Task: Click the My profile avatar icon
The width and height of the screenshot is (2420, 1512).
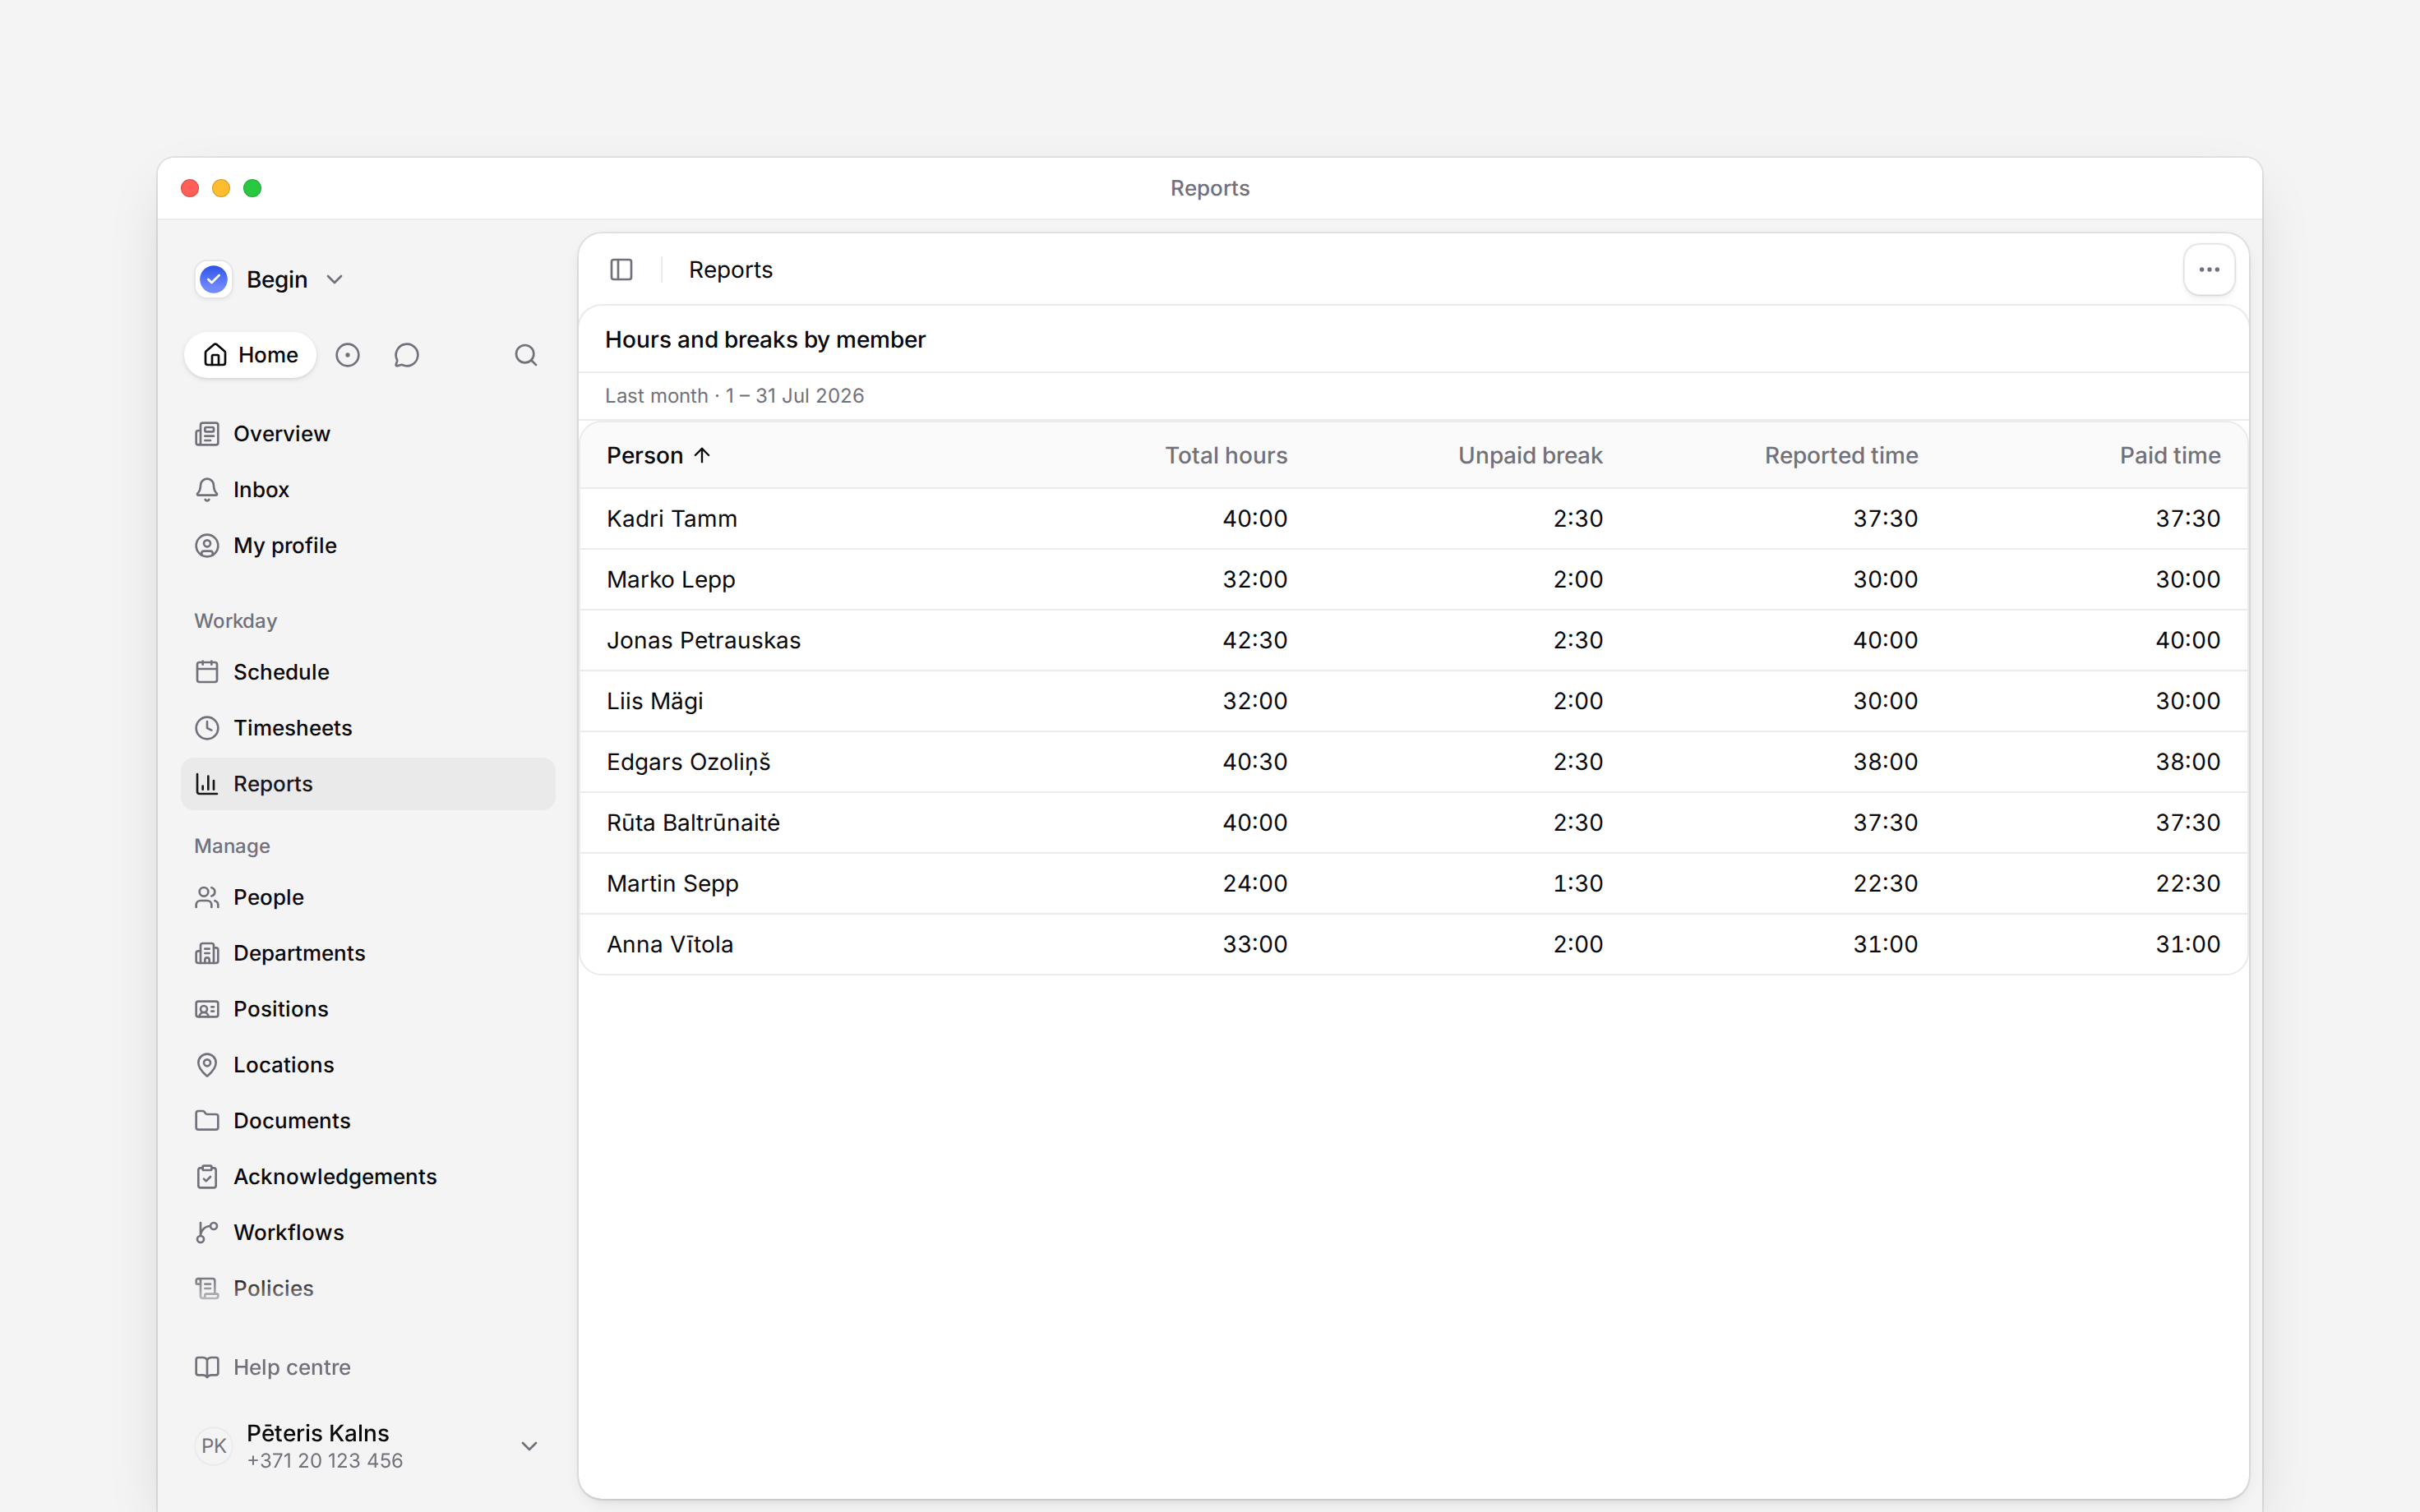Action: 207,546
